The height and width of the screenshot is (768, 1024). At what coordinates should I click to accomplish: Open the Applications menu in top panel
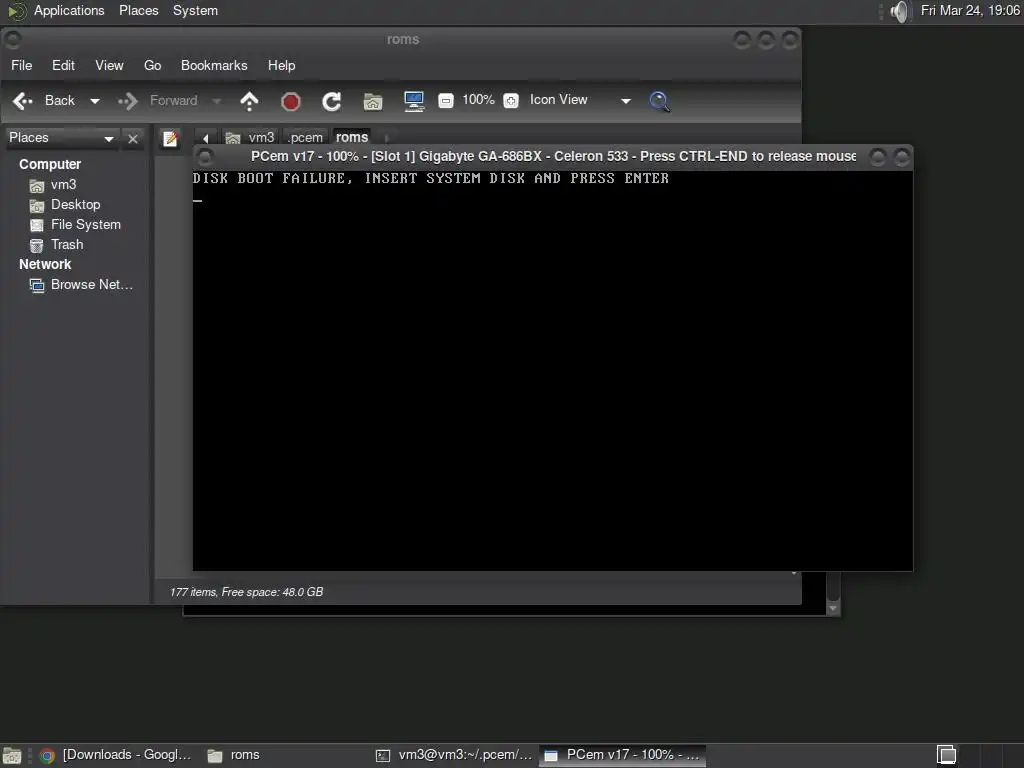(x=69, y=10)
